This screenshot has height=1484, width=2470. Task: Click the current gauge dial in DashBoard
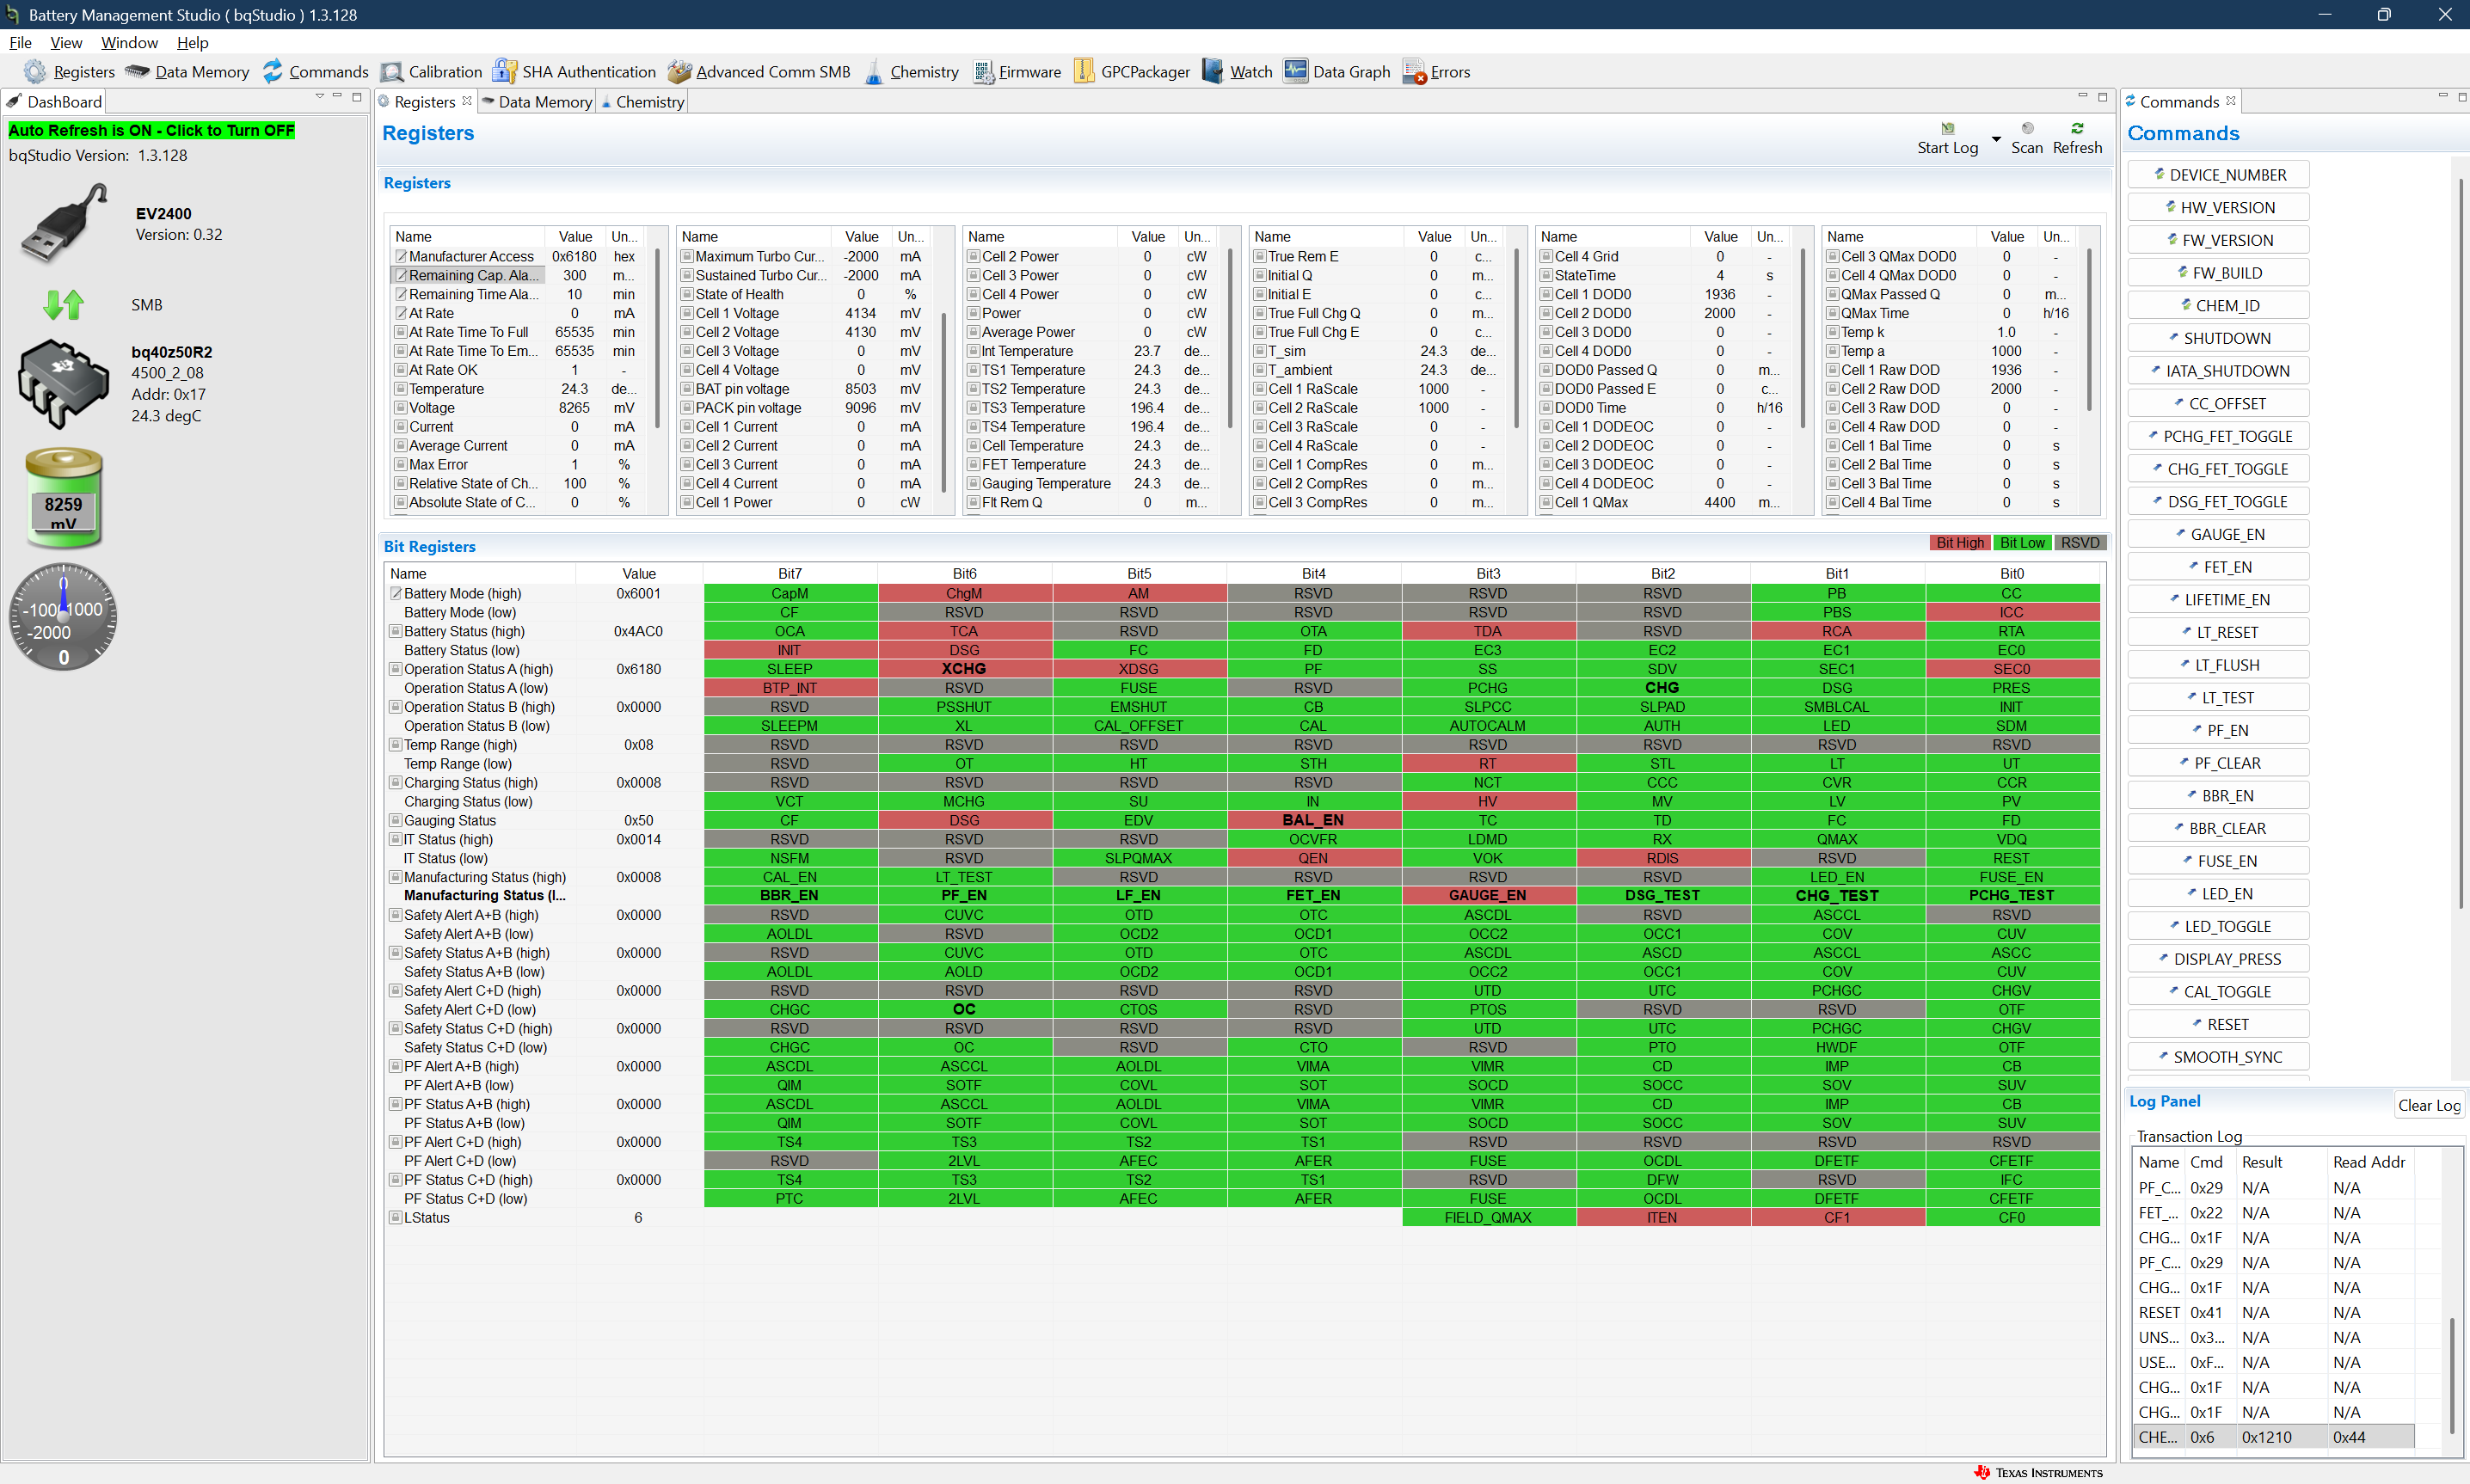[64, 616]
